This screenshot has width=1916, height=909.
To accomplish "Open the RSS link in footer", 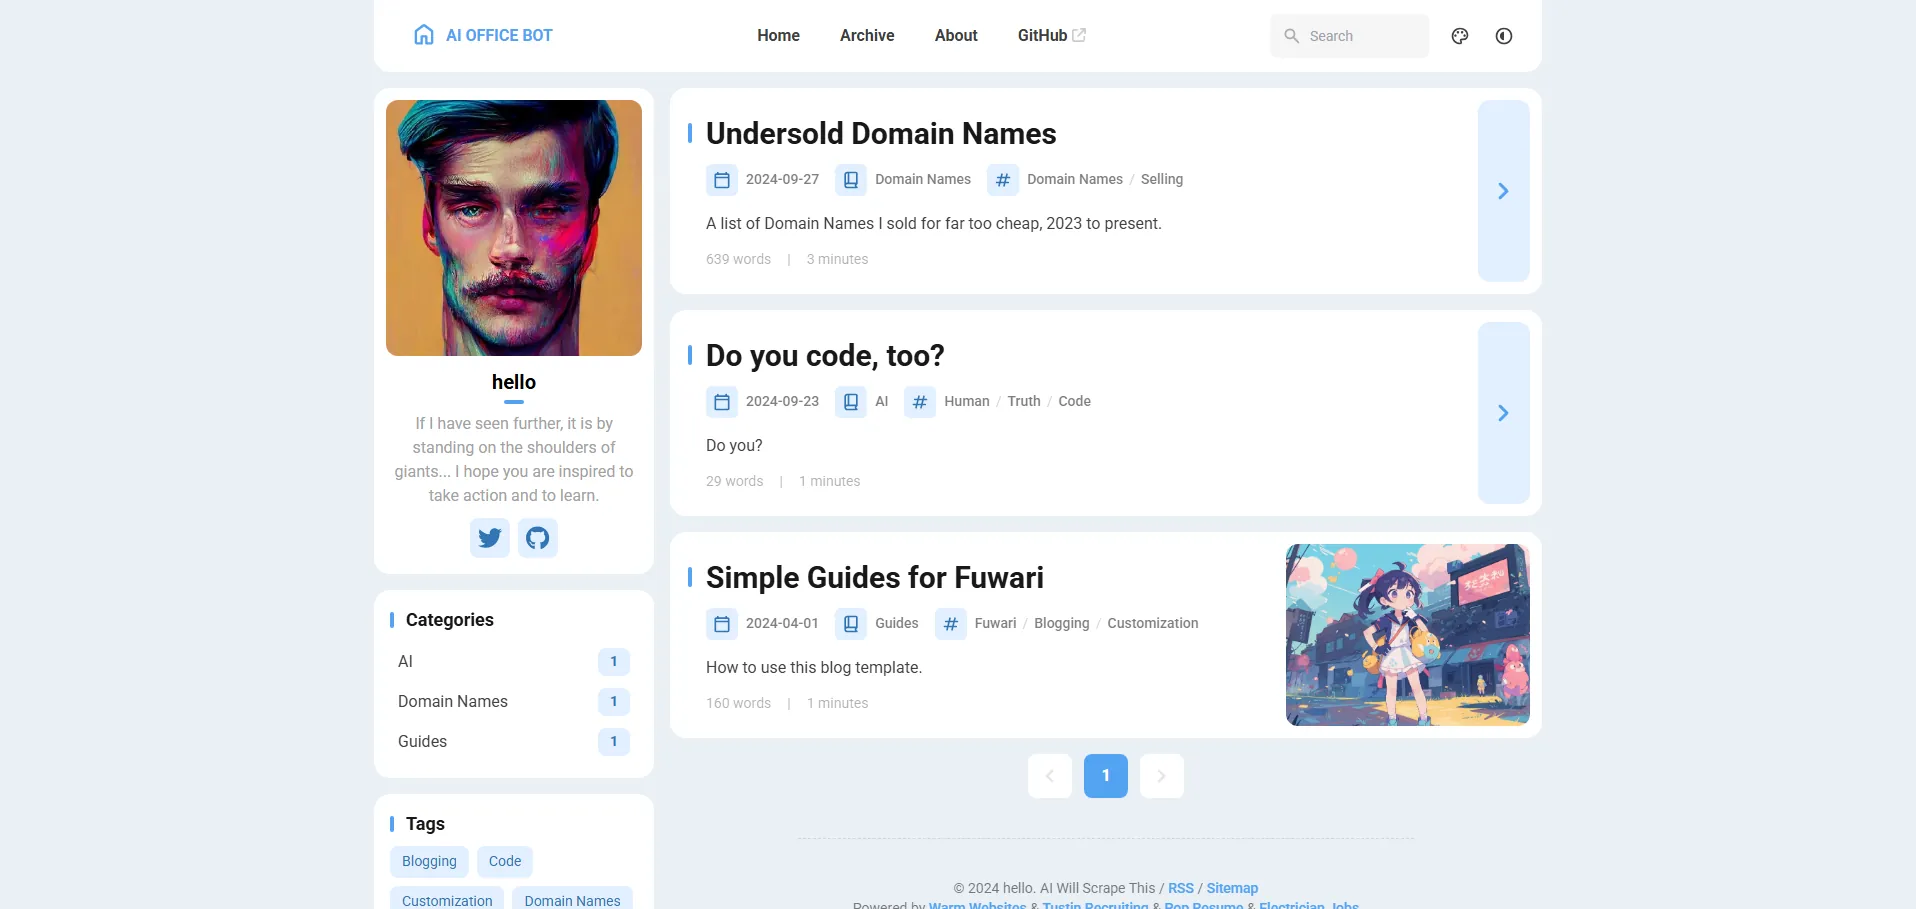I will click(x=1181, y=888).
